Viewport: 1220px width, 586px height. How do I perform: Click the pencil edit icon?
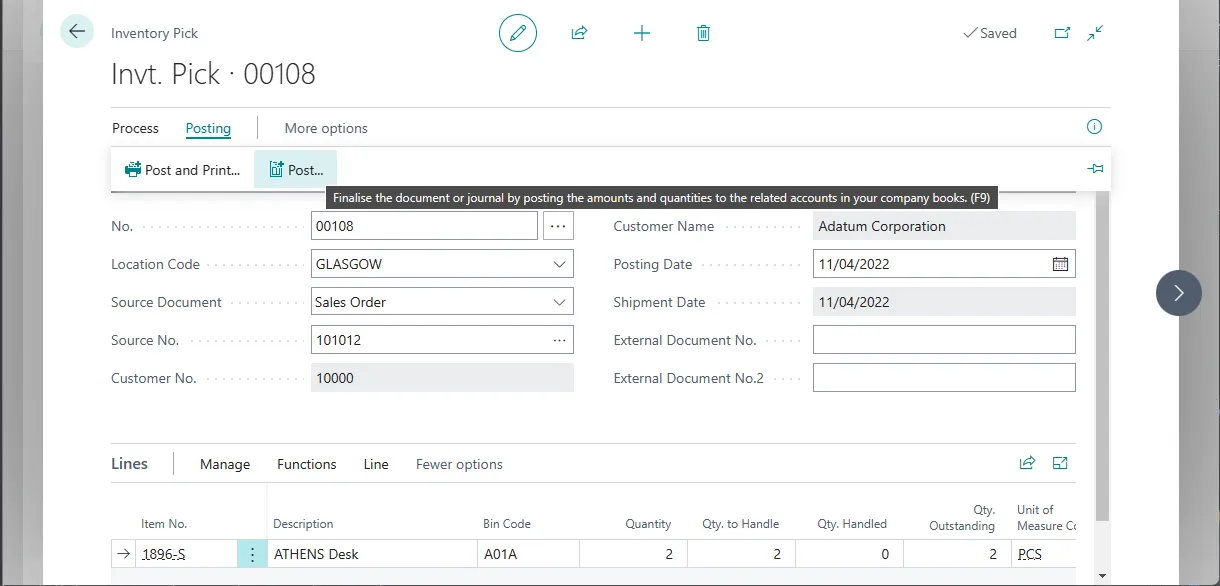[518, 33]
